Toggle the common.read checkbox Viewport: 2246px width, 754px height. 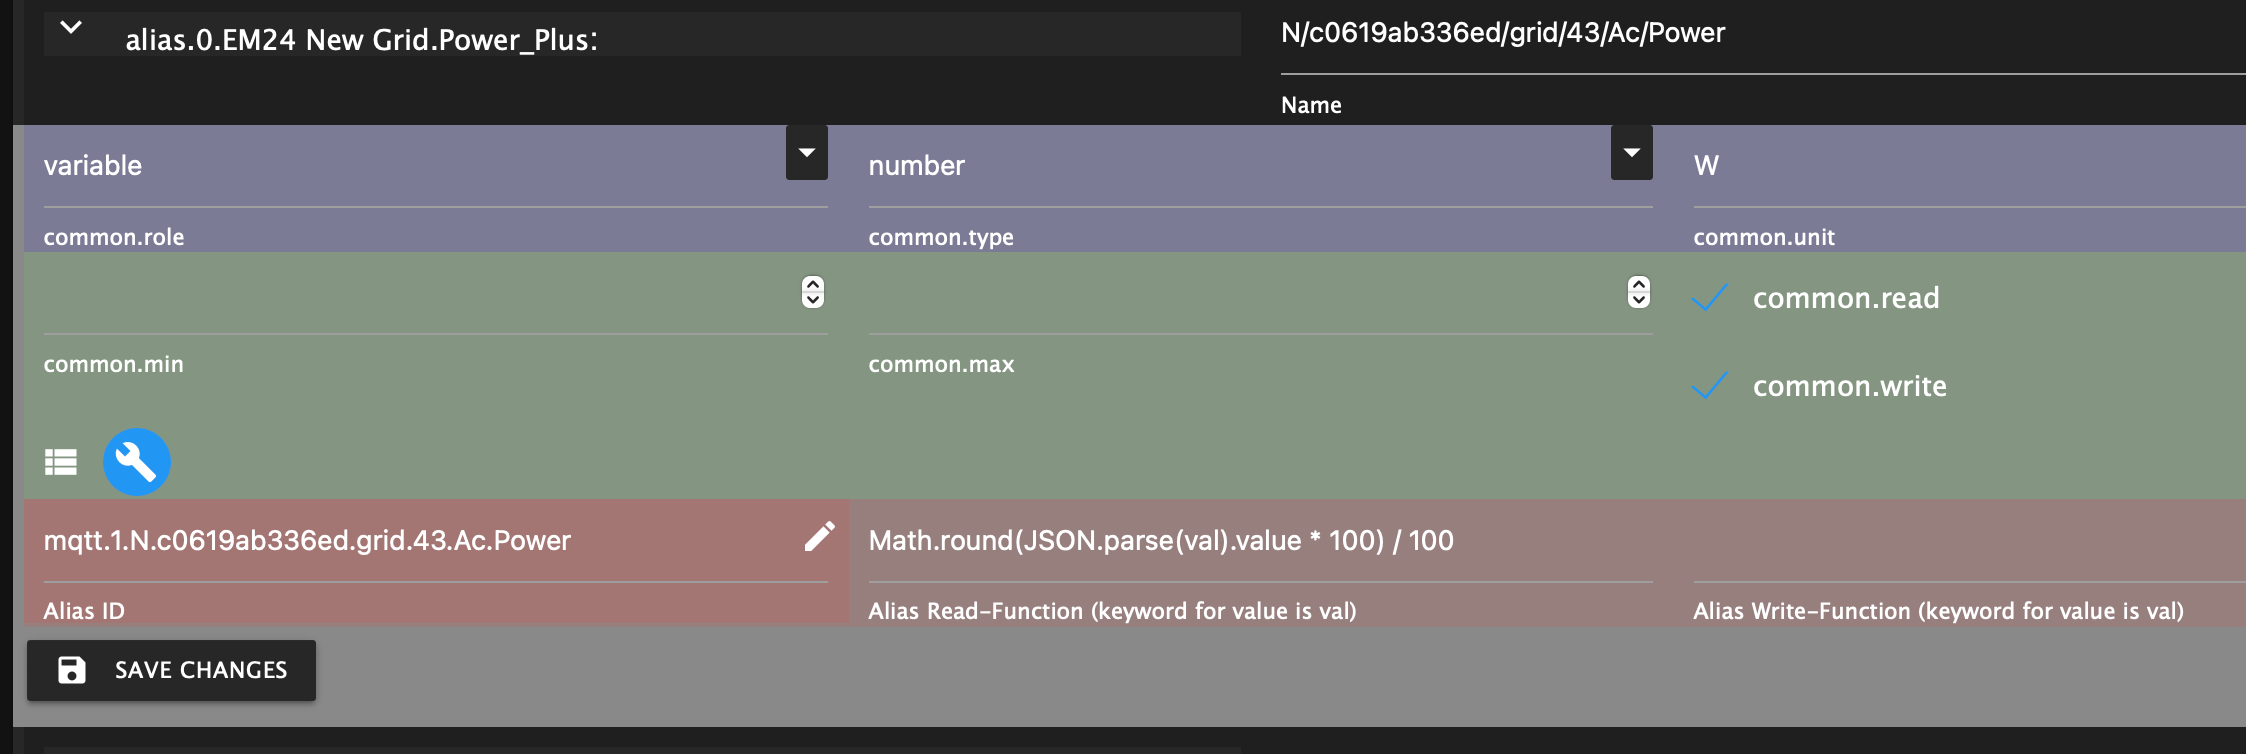pyautogui.click(x=1710, y=298)
